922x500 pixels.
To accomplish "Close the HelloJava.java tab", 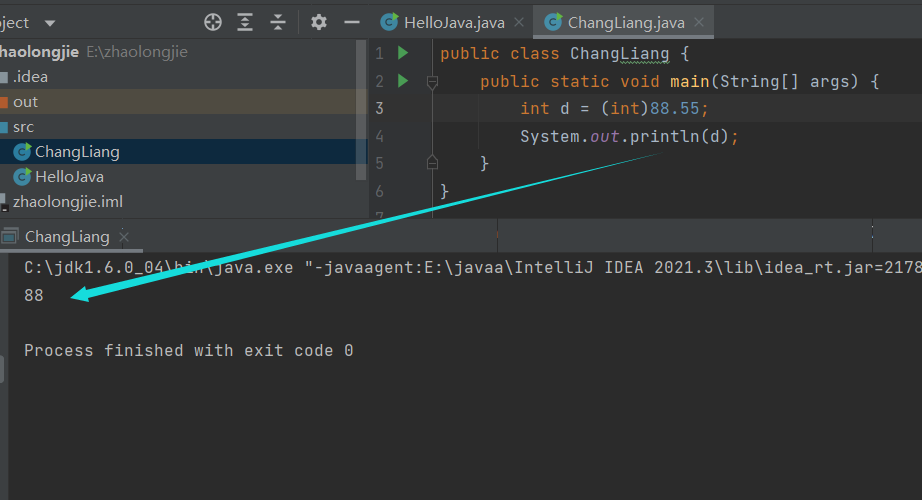I will click(519, 22).
